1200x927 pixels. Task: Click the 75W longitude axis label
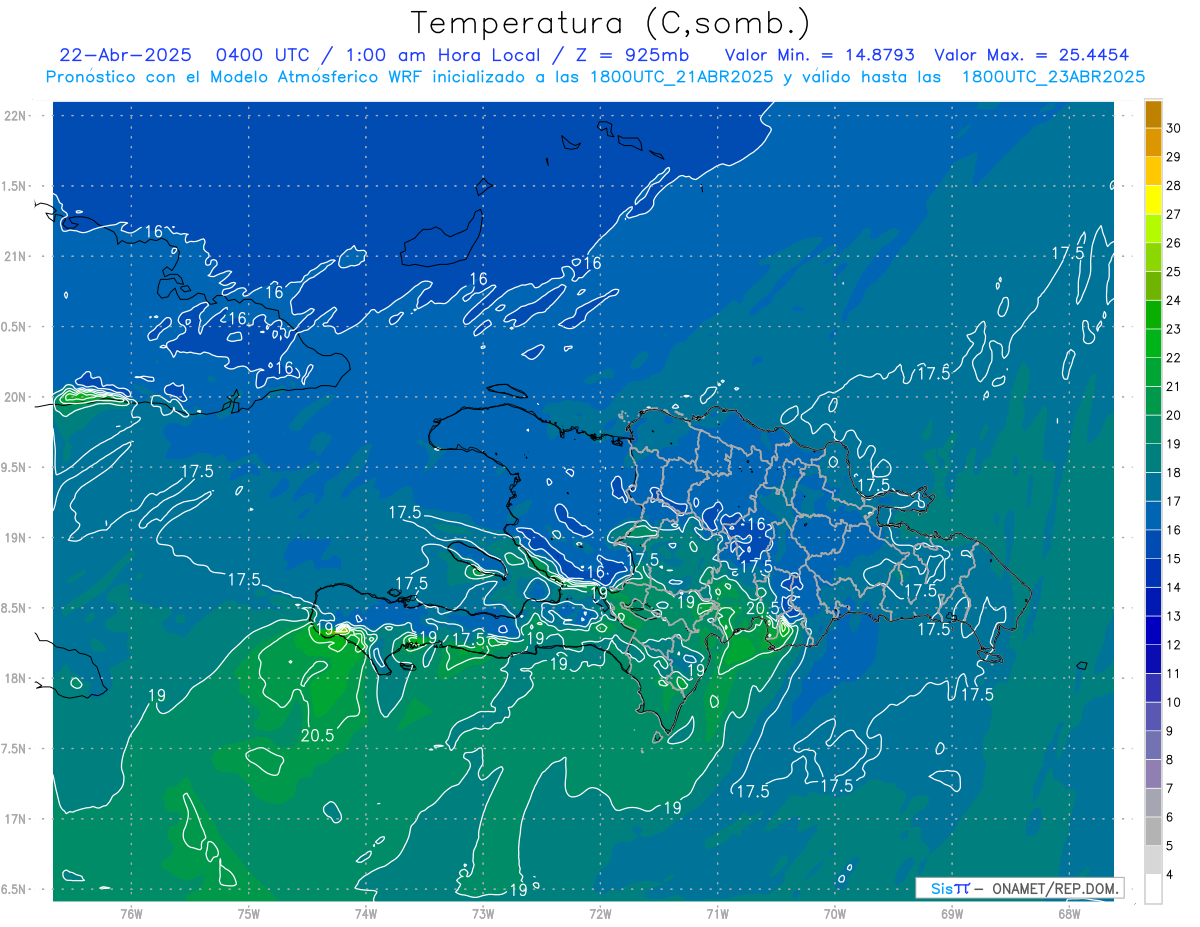pyautogui.click(x=249, y=913)
